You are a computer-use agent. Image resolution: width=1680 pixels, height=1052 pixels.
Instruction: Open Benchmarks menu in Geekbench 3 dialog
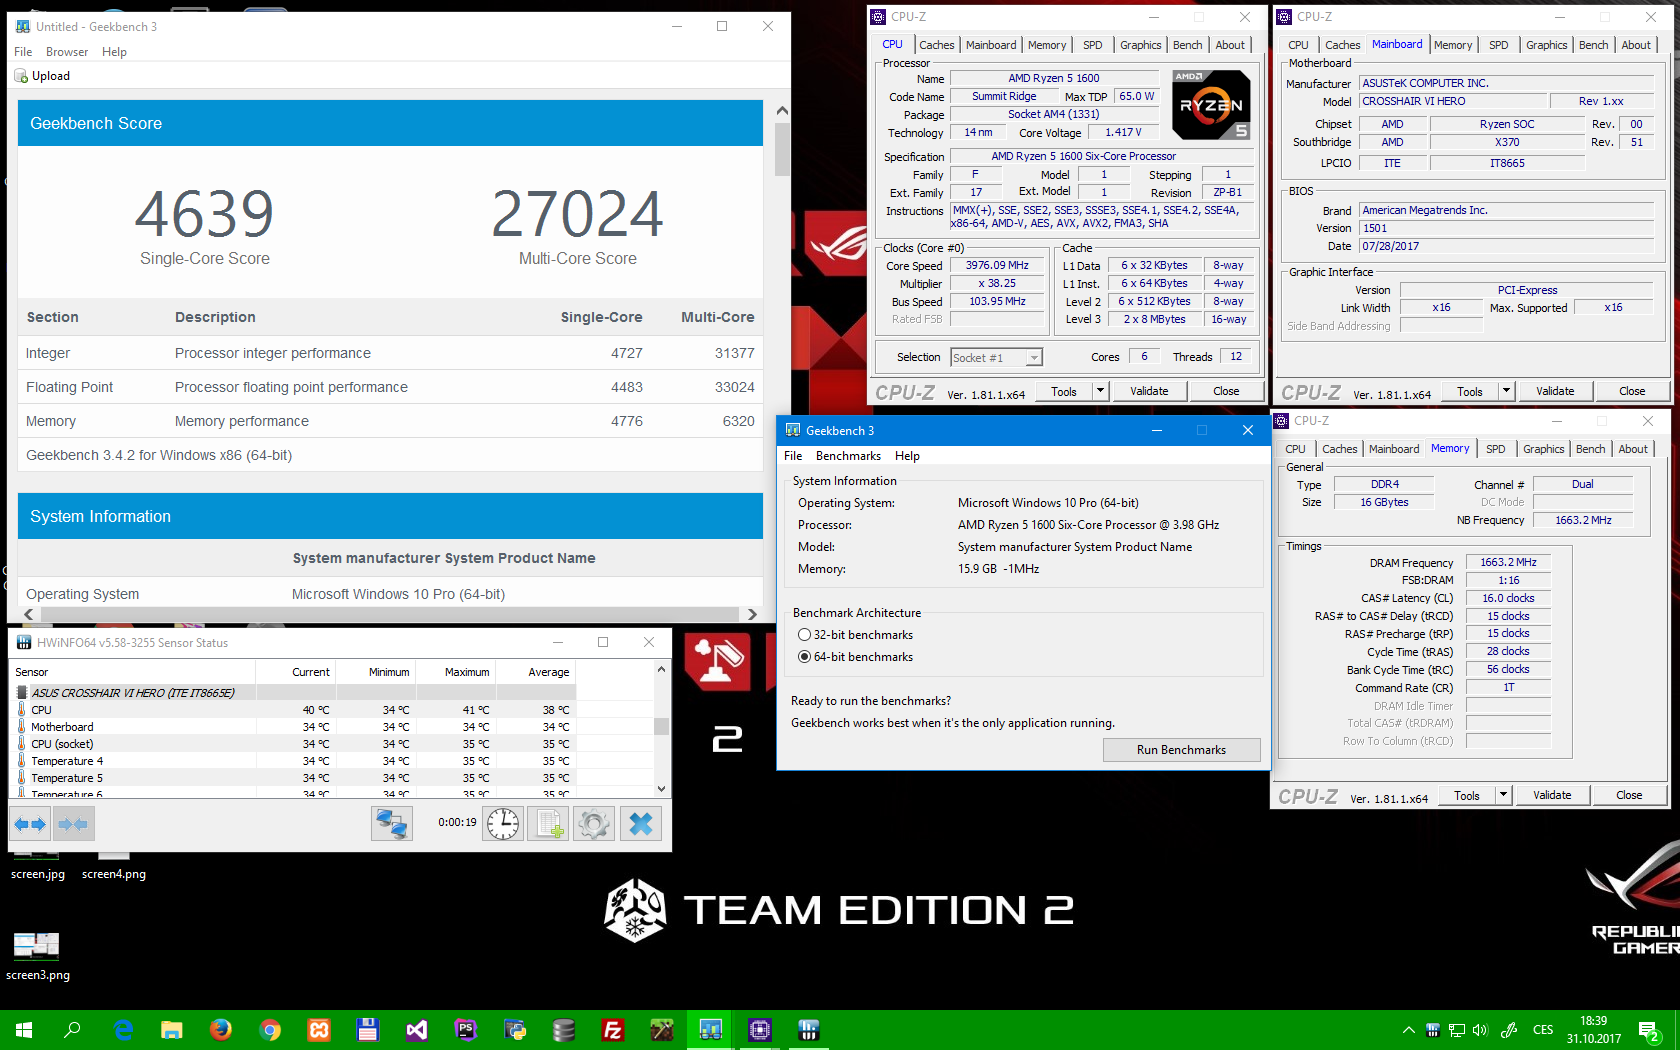pyautogui.click(x=848, y=456)
